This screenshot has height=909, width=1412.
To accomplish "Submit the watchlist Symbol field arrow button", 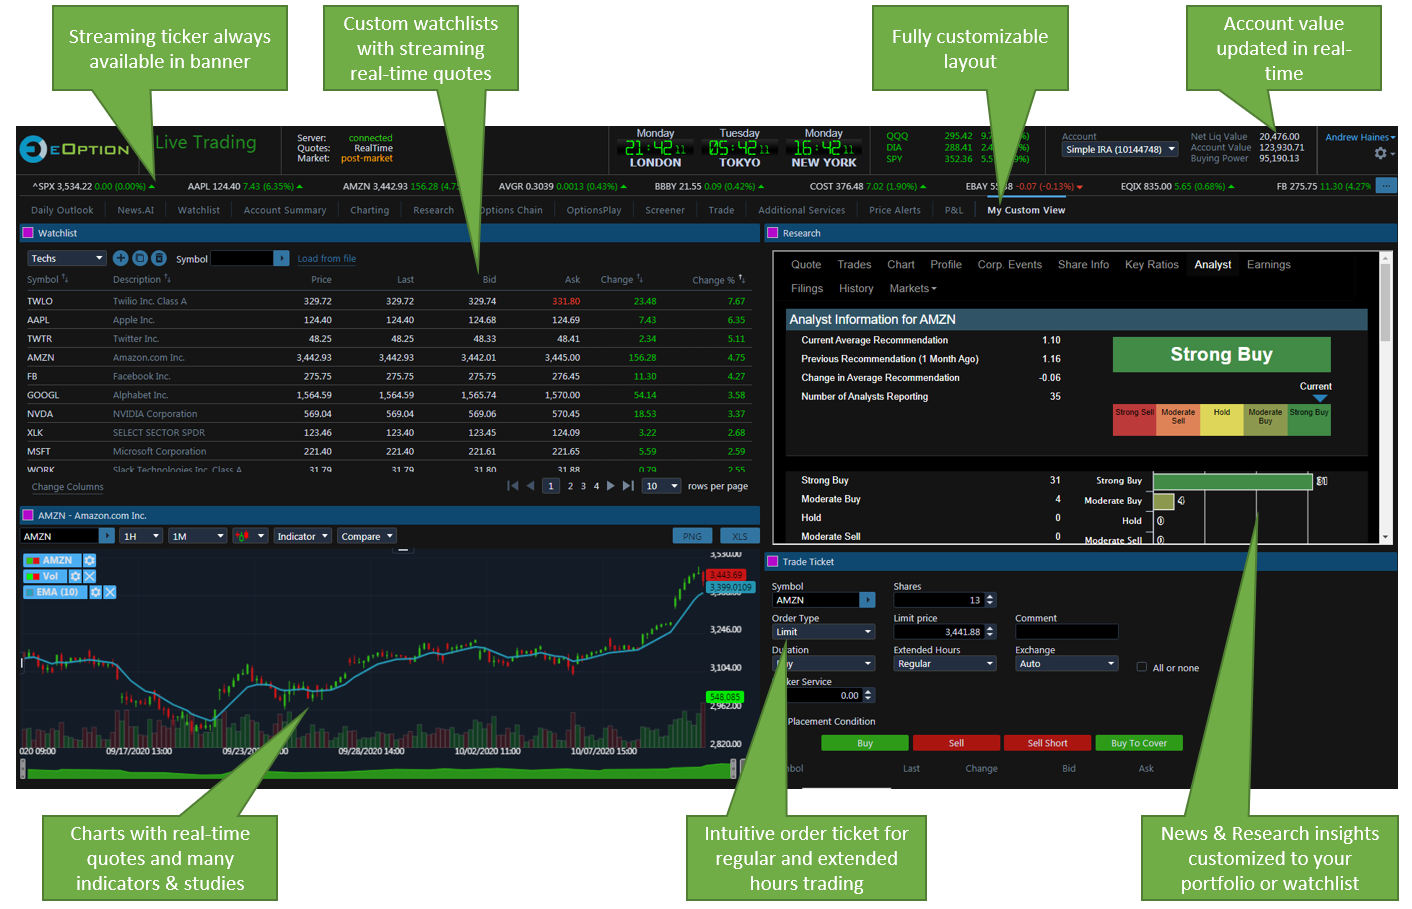I will [x=282, y=258].
